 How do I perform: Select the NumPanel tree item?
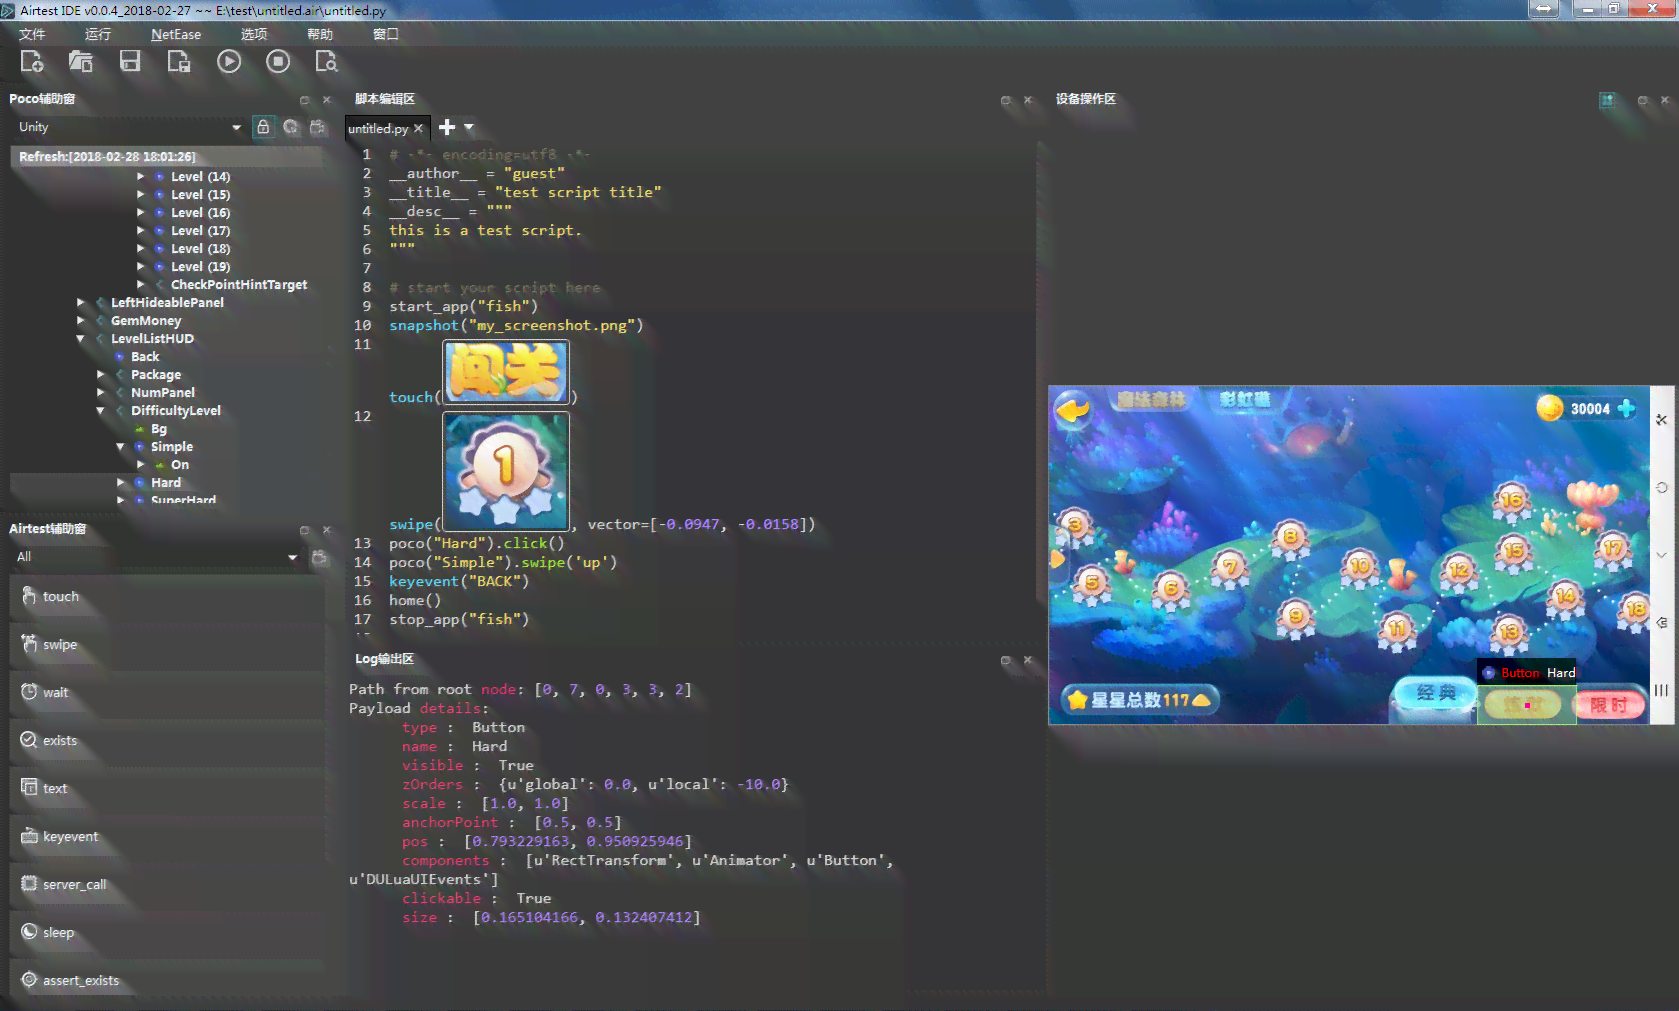point(163,393)
